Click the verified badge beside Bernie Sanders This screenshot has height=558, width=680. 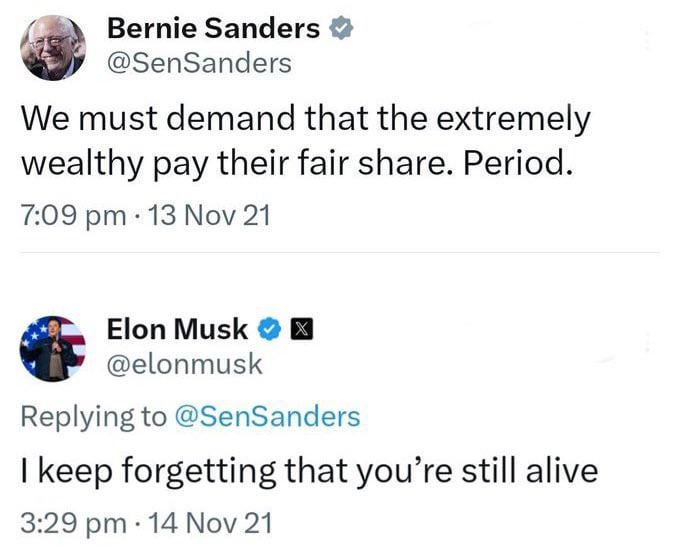[x=340, y=30]
